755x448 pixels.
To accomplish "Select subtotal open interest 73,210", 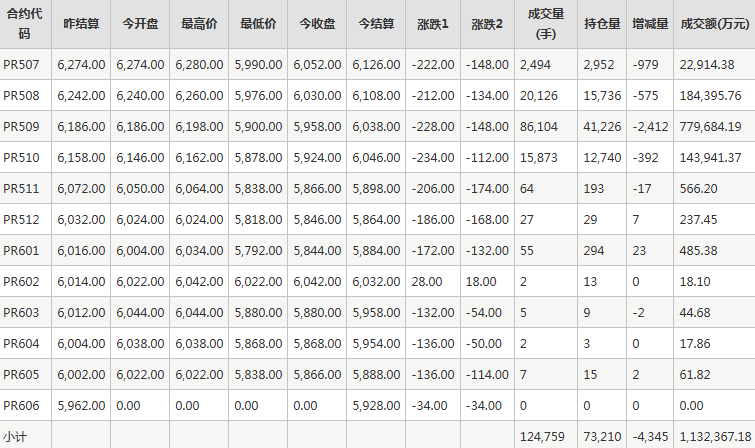I will [x=602, y=437].
